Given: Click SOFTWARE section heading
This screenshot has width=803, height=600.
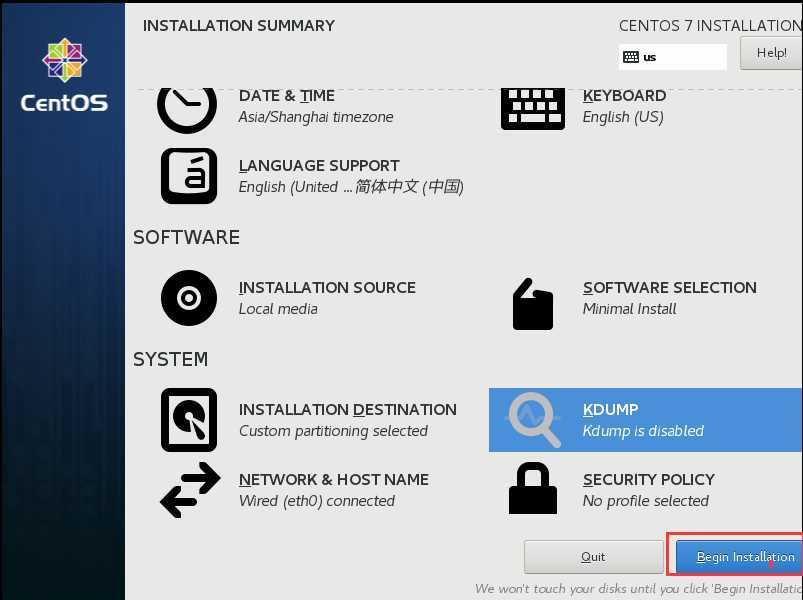Looking at the screenshot, I should tap(186, 238).
